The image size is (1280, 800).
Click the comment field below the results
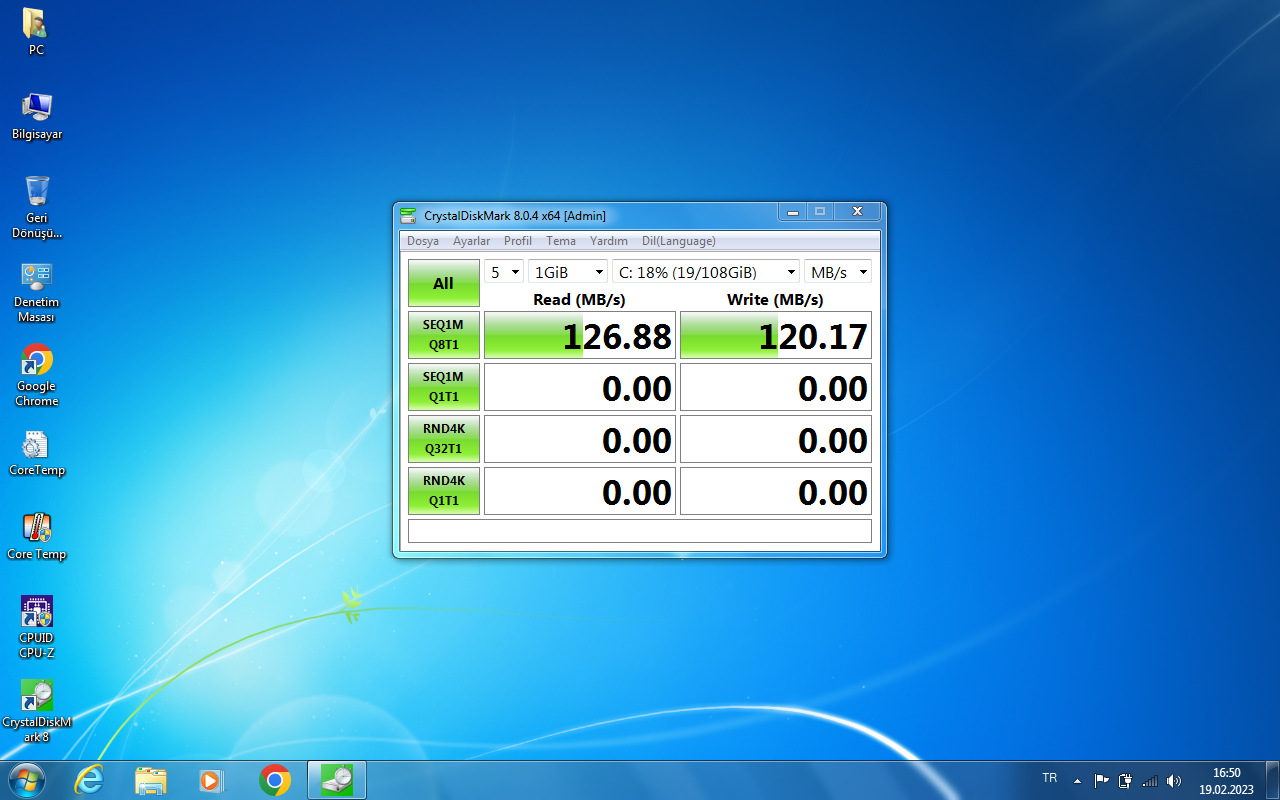click(x=640, y=531)
